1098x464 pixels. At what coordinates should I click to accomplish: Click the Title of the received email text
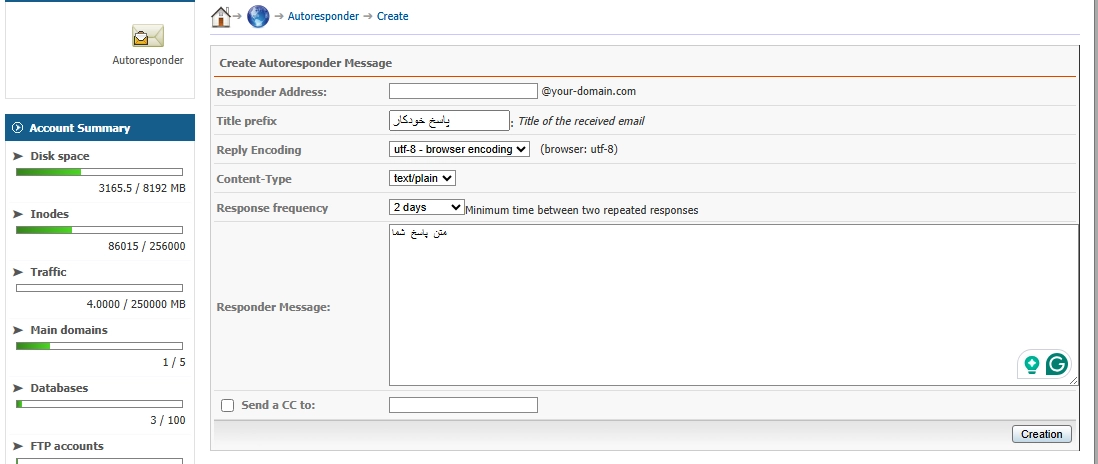pyautogui.click(x=581, y=121)
